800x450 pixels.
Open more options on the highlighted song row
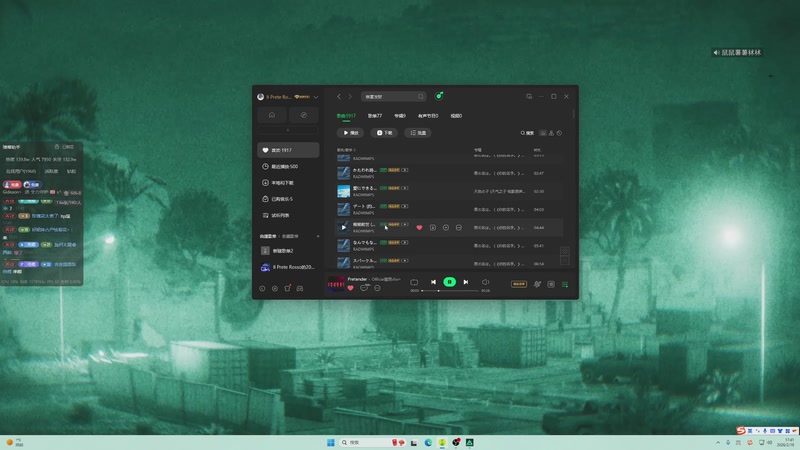pyautogui.click(x=459, y=228)
